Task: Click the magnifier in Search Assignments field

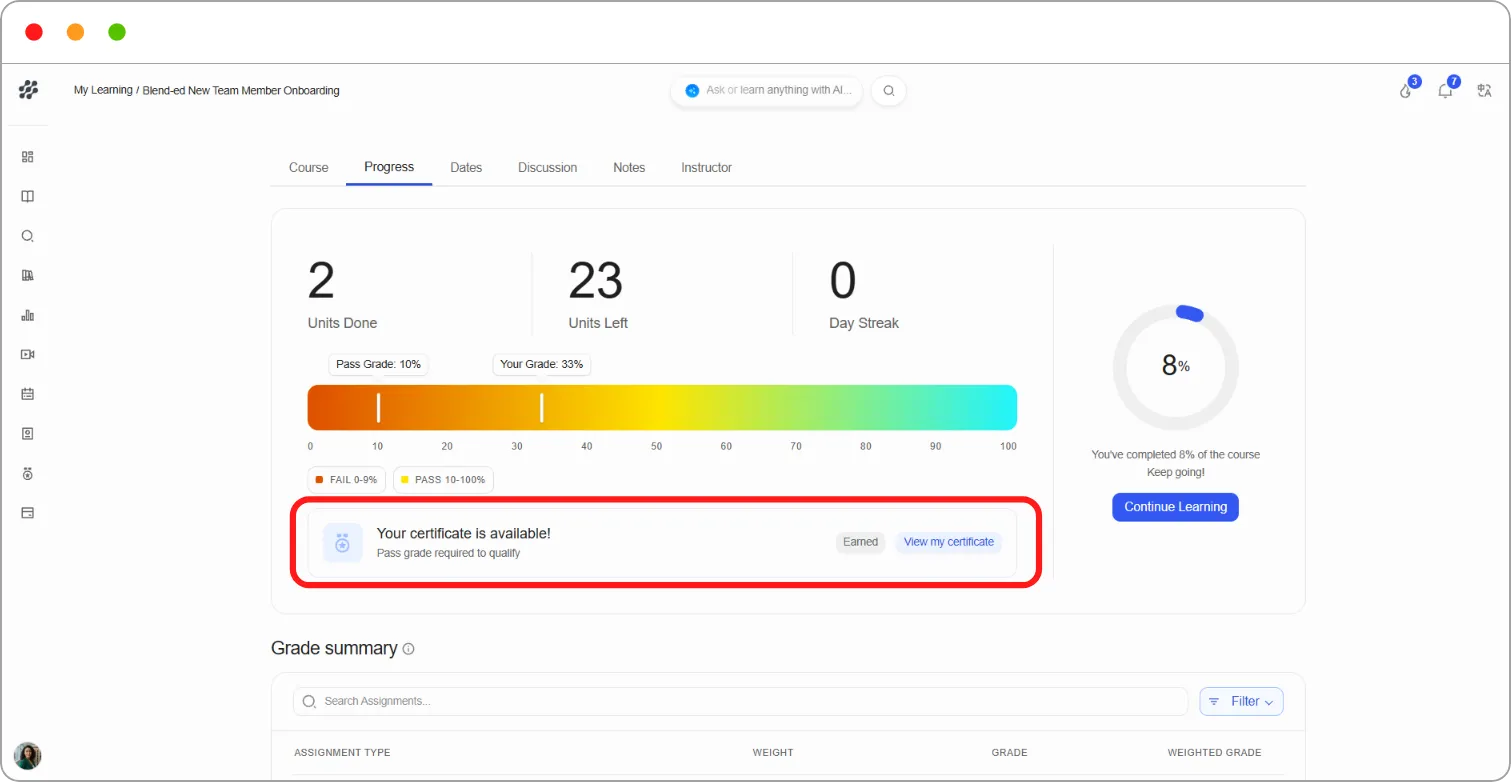Action: tap(309, 702)
